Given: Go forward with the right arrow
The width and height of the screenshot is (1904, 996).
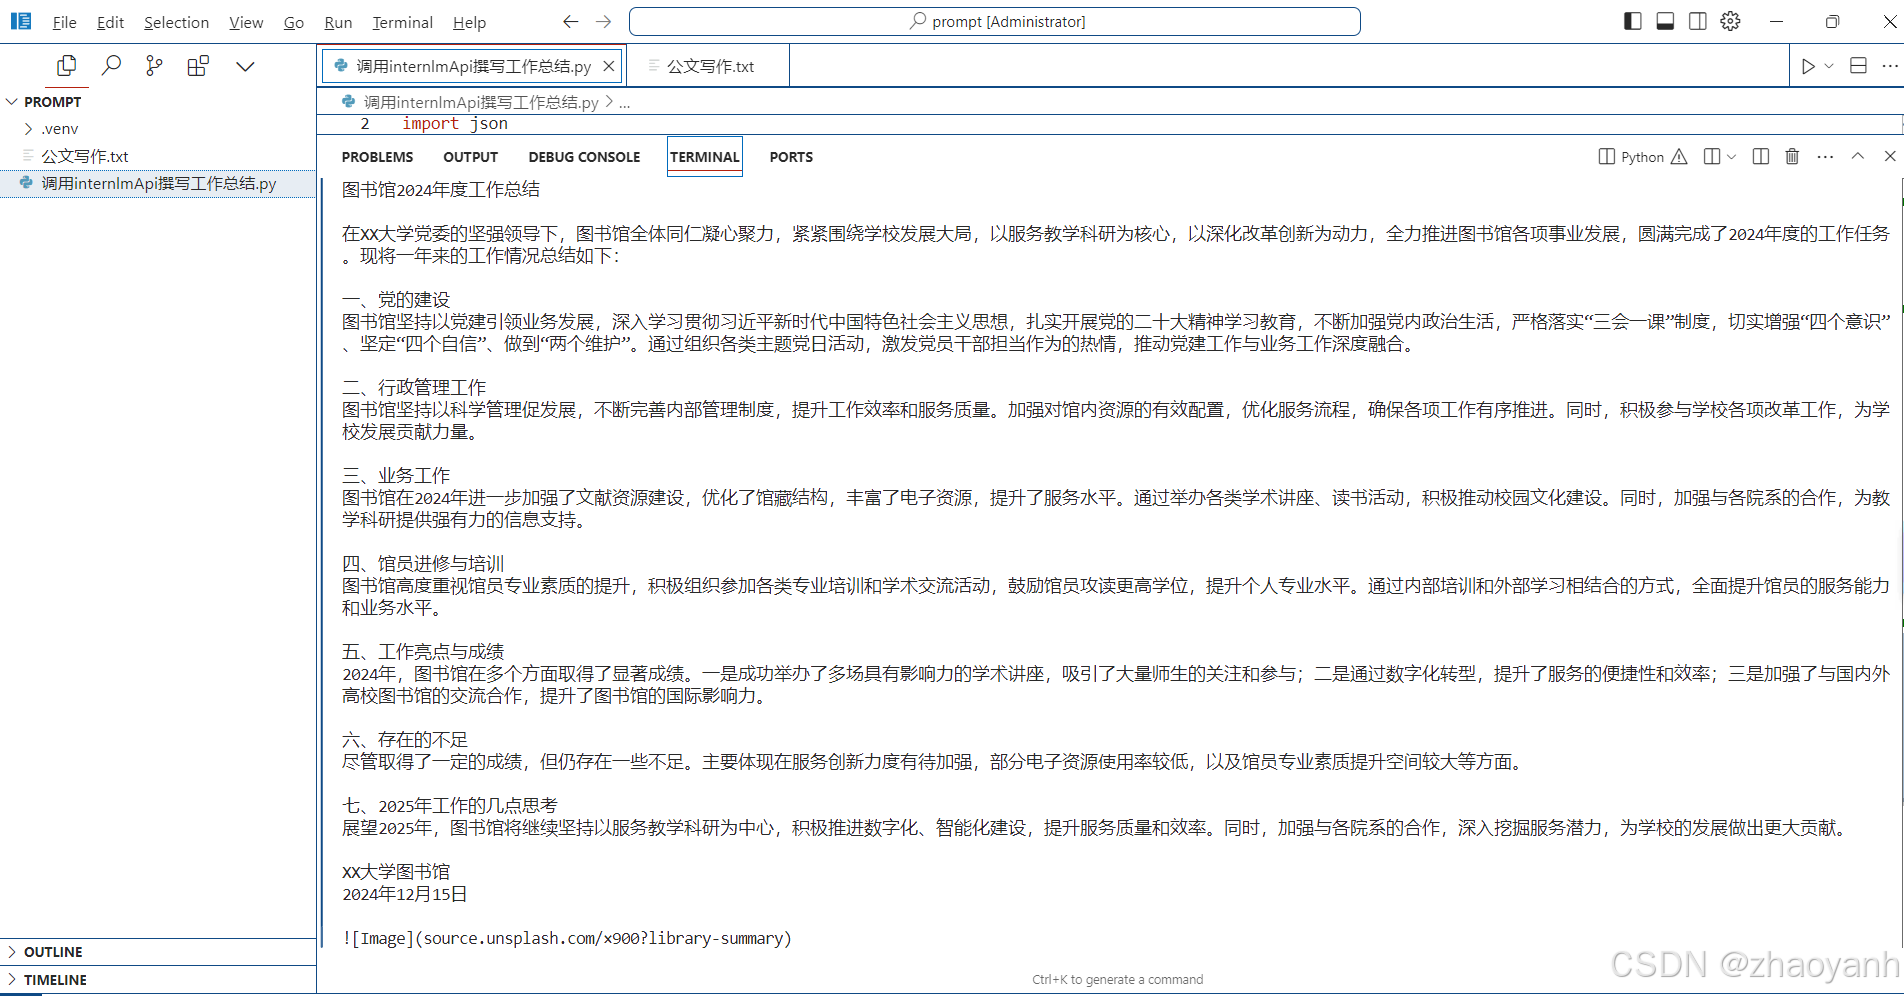Looking at the screenshot, I should [x=603, y=21].
